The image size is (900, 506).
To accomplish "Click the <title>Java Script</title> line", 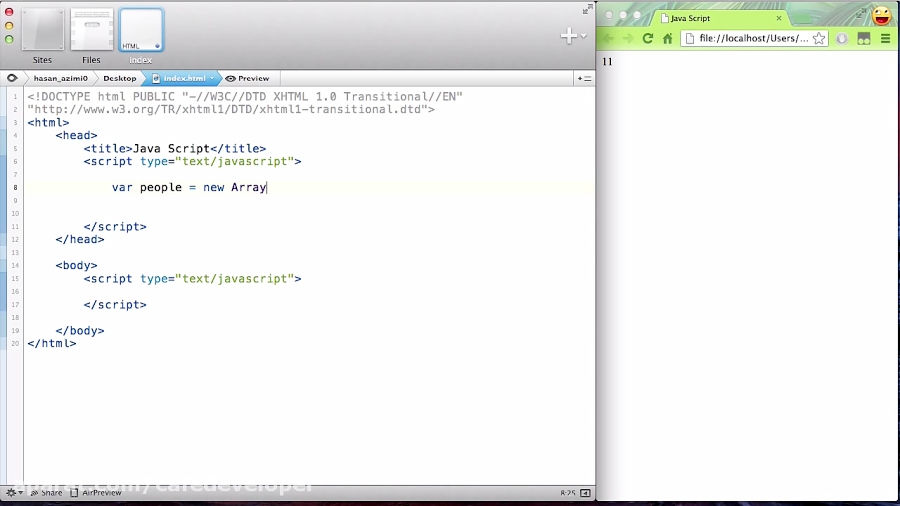I will pyautogui.click(x=174, y=149).
